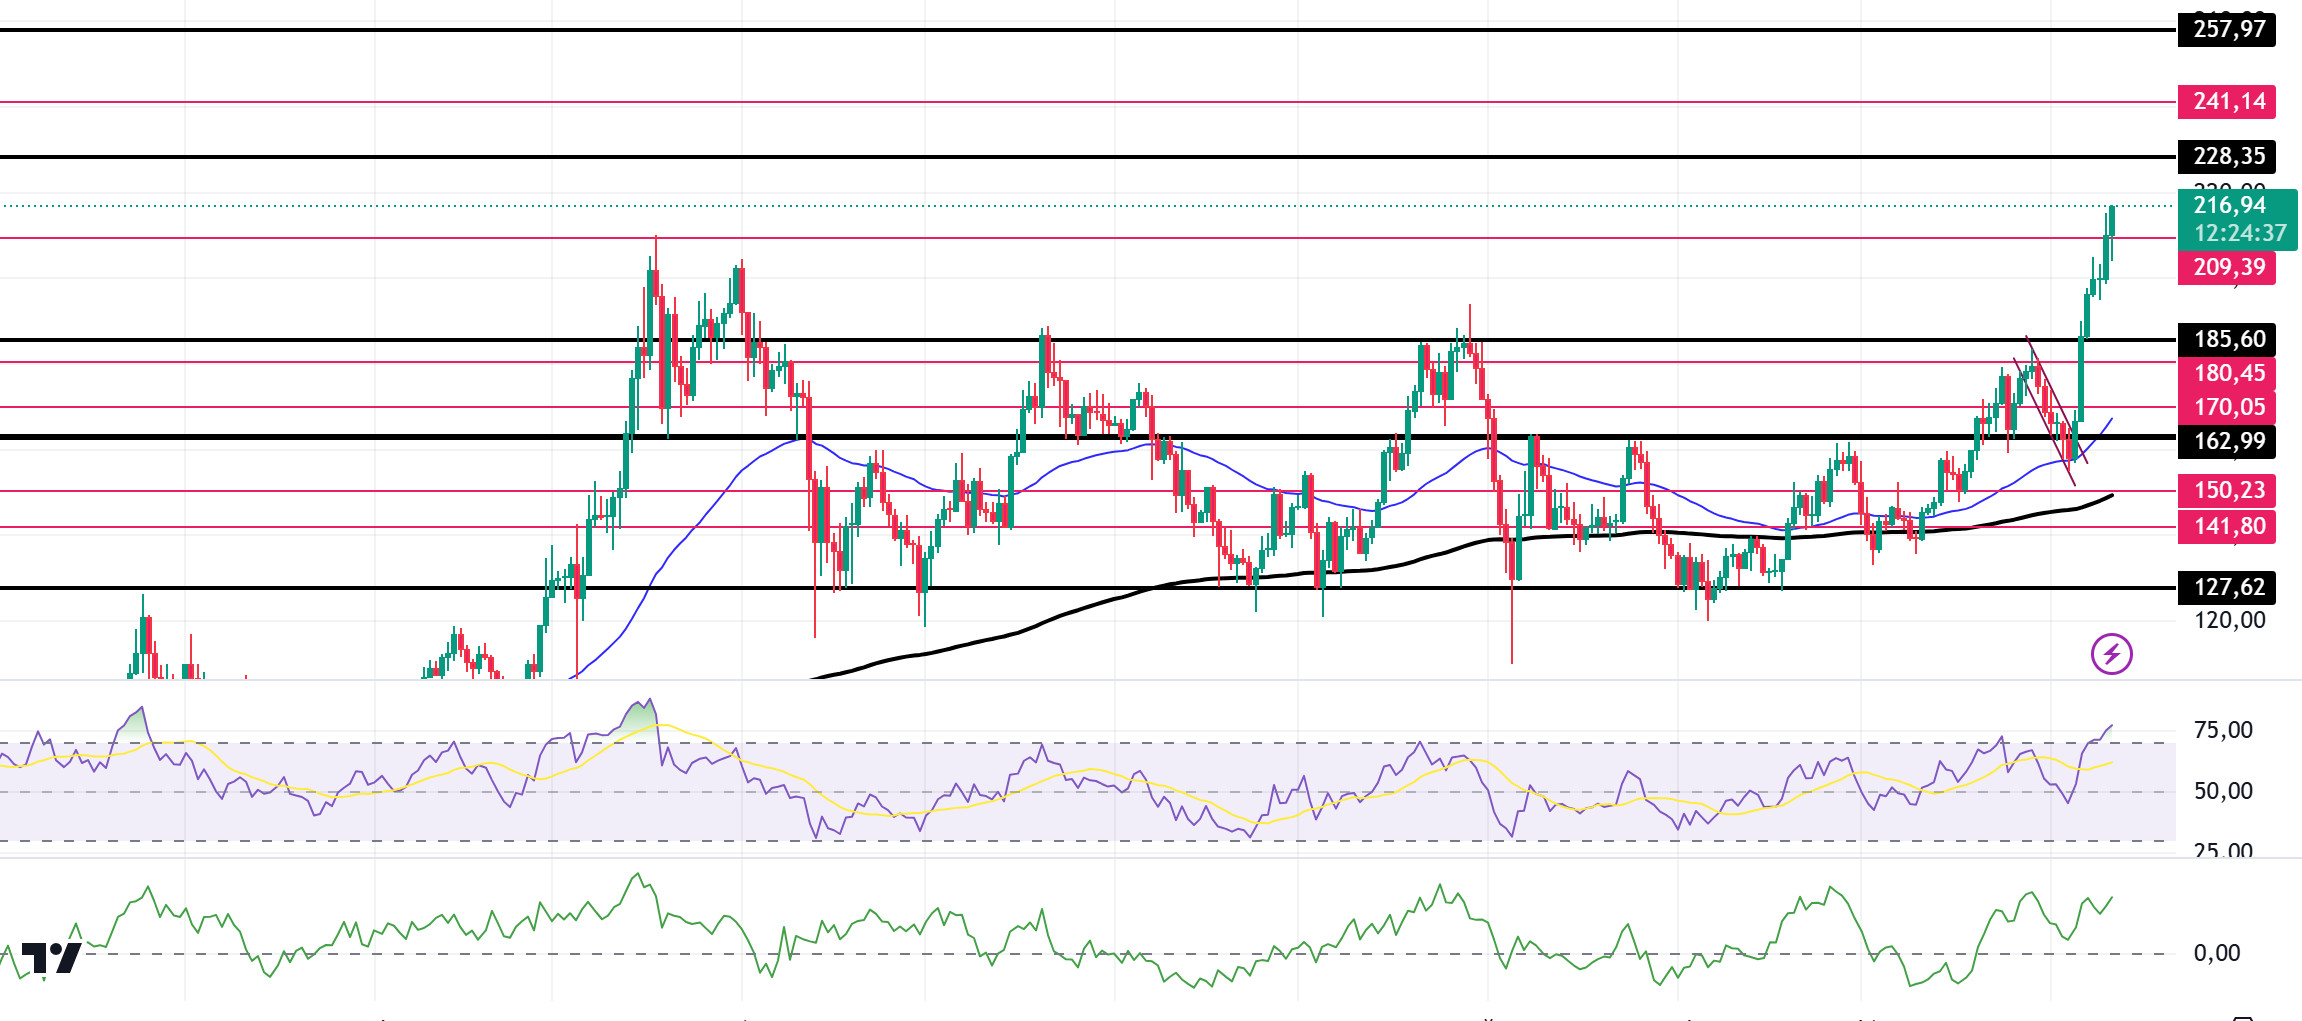Click the 120,00 price axis value
The width and height of the screenshot is (2302, 1021).
pos(2230,620)
